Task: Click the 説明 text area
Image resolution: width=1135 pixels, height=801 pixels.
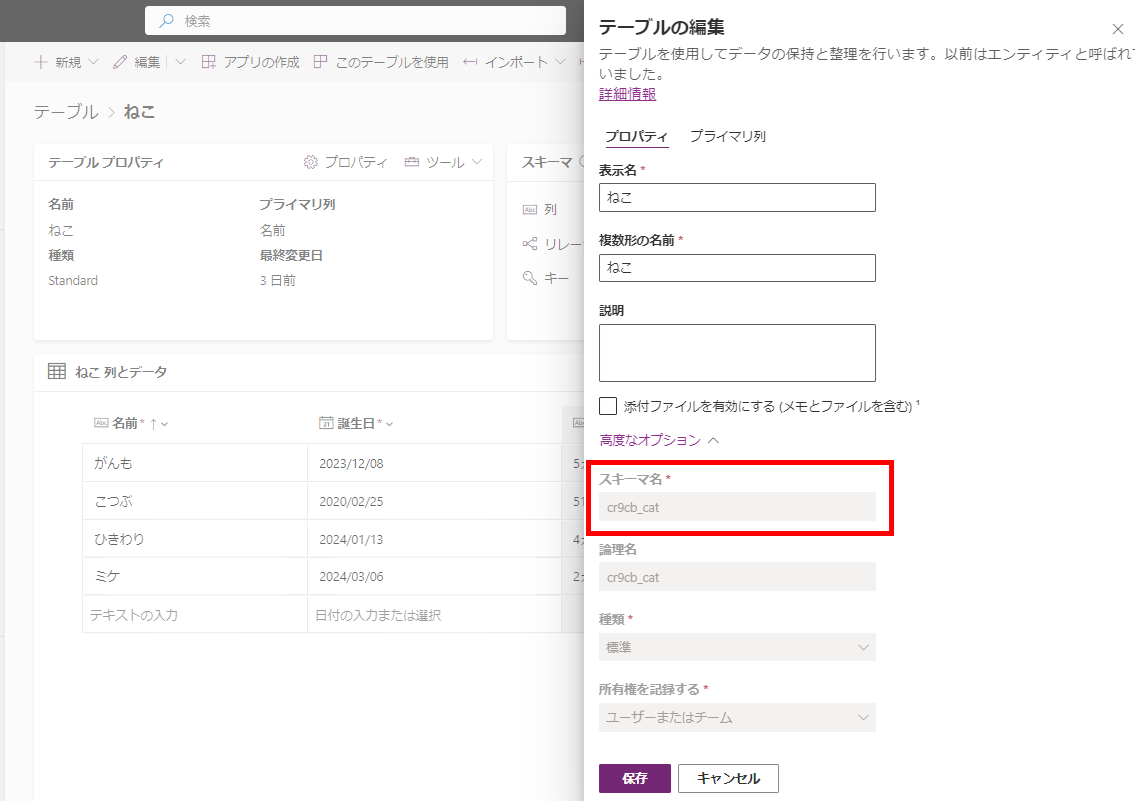Action: click(737, 352)
